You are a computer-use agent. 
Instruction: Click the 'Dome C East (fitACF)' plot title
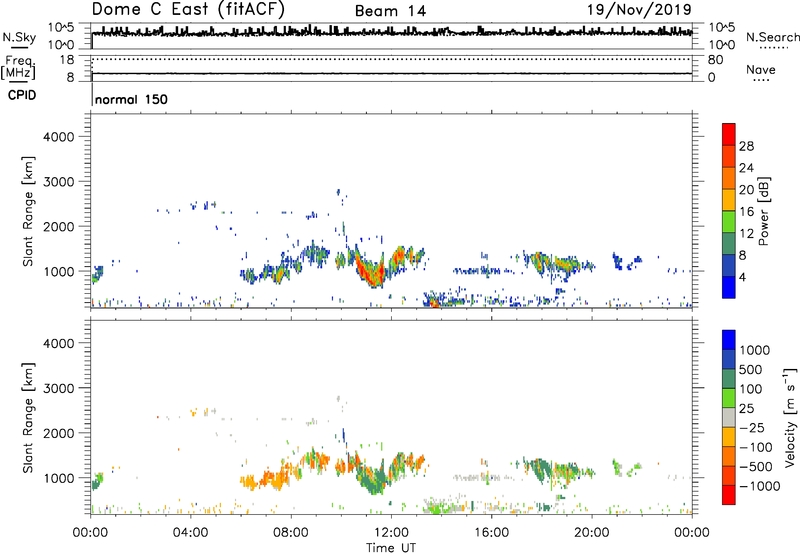pyautogui.click(x=188, y=10)
